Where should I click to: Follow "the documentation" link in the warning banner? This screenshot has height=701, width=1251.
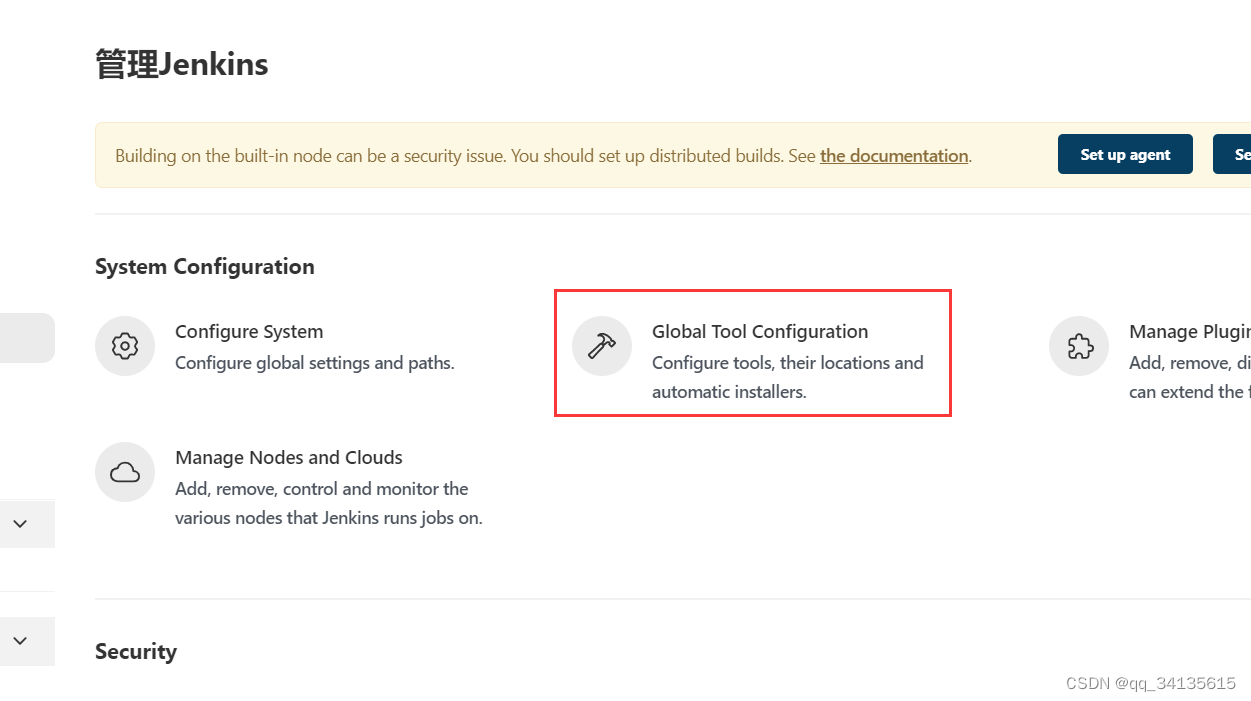[x=894, y=156]
